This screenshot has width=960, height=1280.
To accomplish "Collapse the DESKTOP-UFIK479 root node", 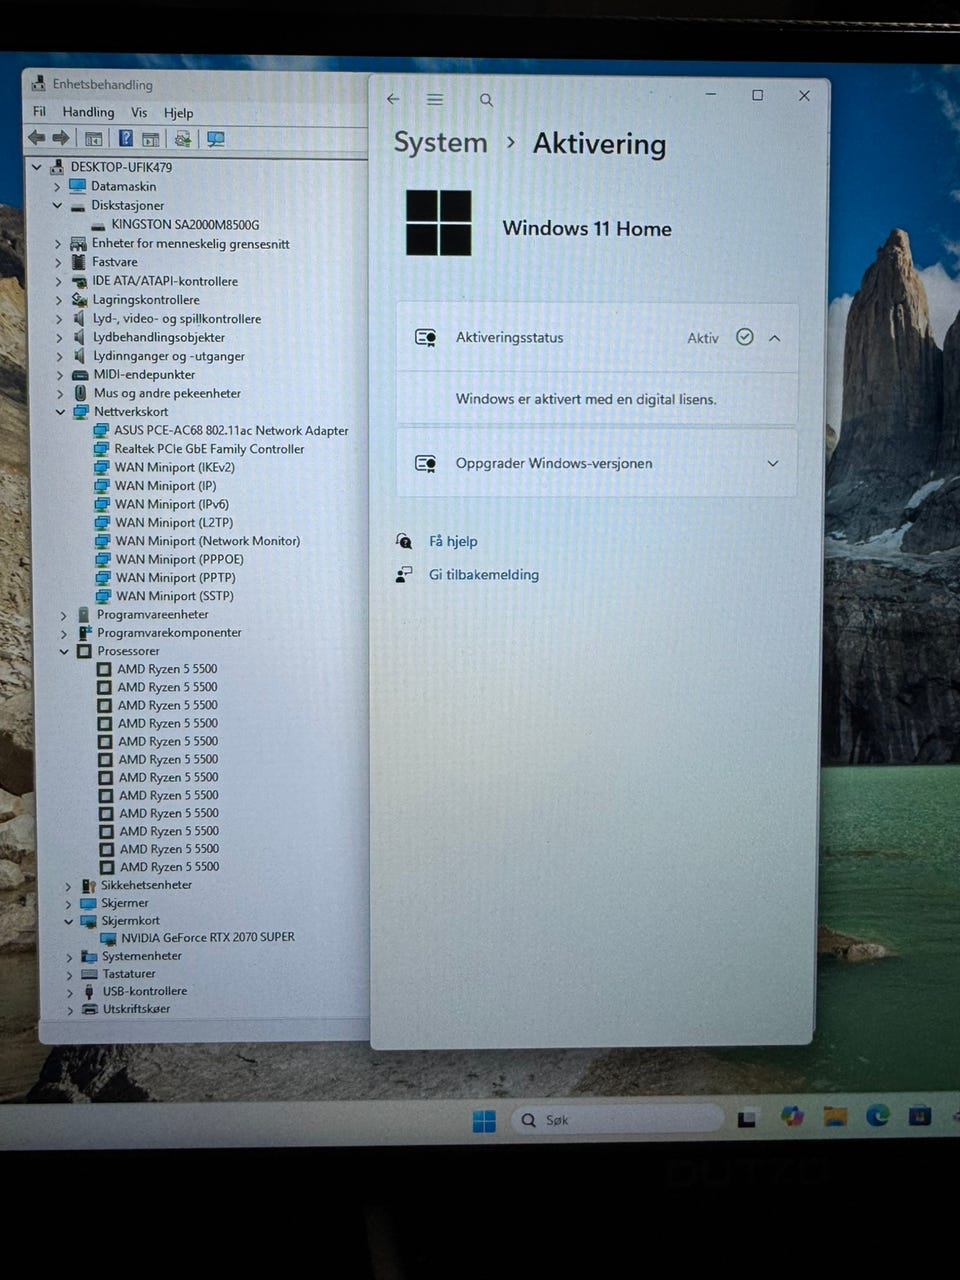I will pyautogui.click(x=37, y=167).
